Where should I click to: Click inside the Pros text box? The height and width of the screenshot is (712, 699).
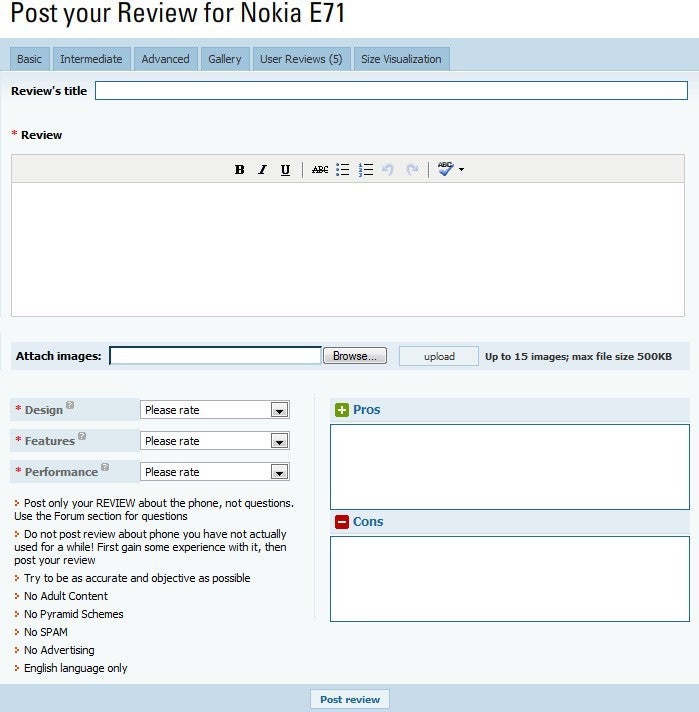(x=510, y=467)
